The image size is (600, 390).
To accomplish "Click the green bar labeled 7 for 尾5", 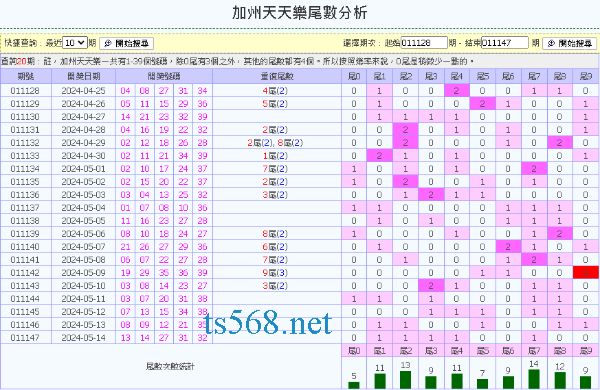I will click(x=482, y=384).
